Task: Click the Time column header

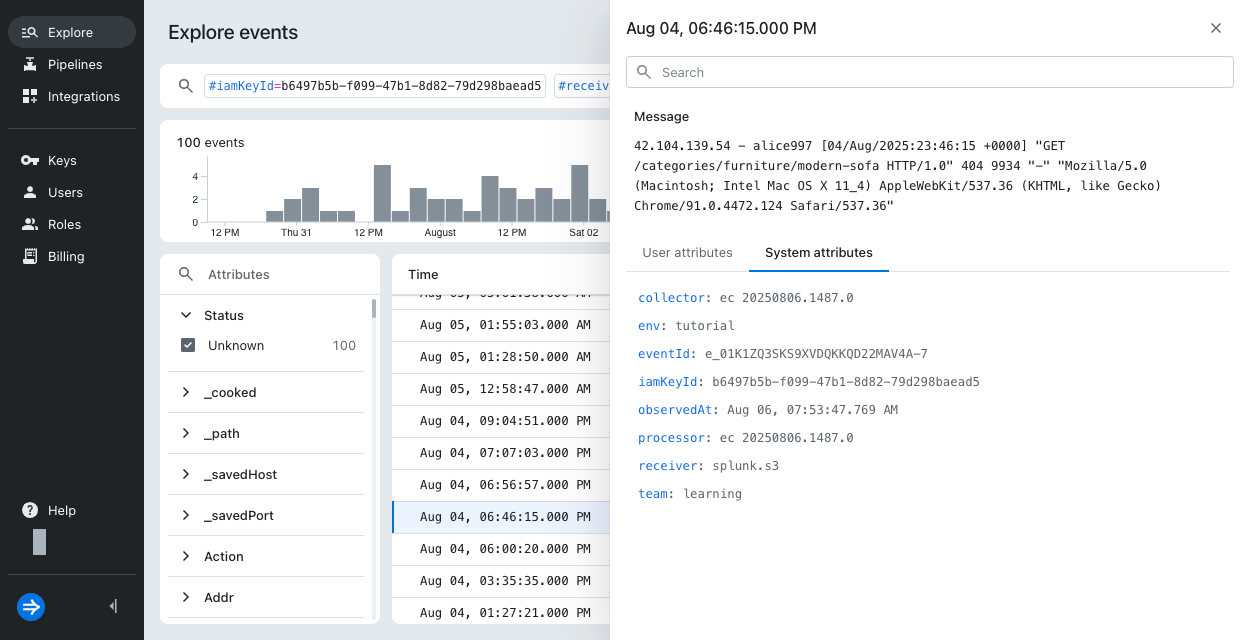Action: click(423, 274)
